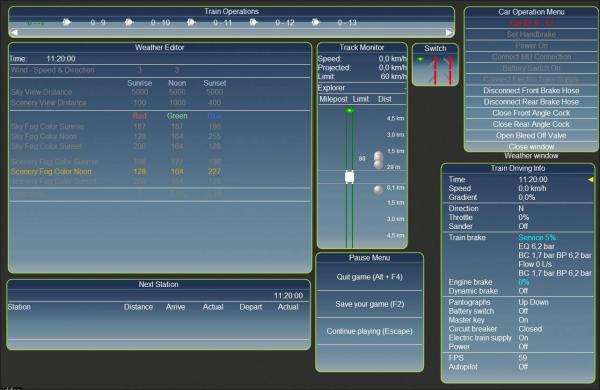Select car 0-12 in Train Operations
The height and width of the screenshot is (390, 600).
tap(285, 23)
